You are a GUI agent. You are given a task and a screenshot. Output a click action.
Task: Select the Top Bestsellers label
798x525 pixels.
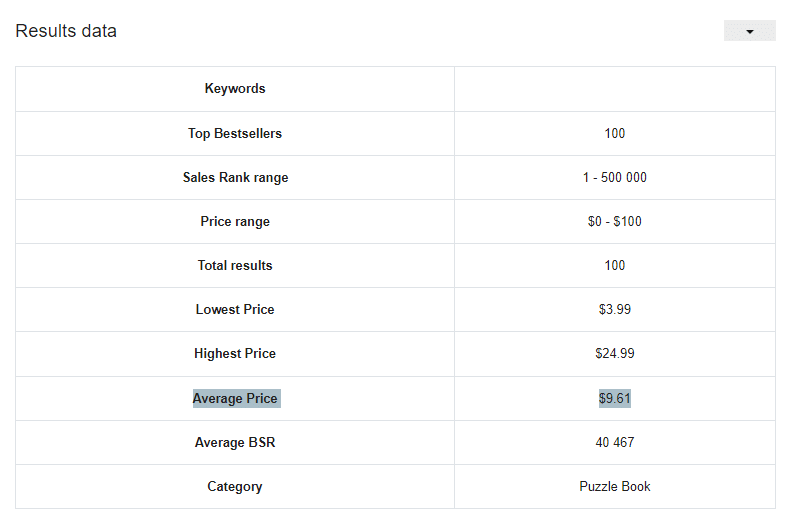(235, 133)
